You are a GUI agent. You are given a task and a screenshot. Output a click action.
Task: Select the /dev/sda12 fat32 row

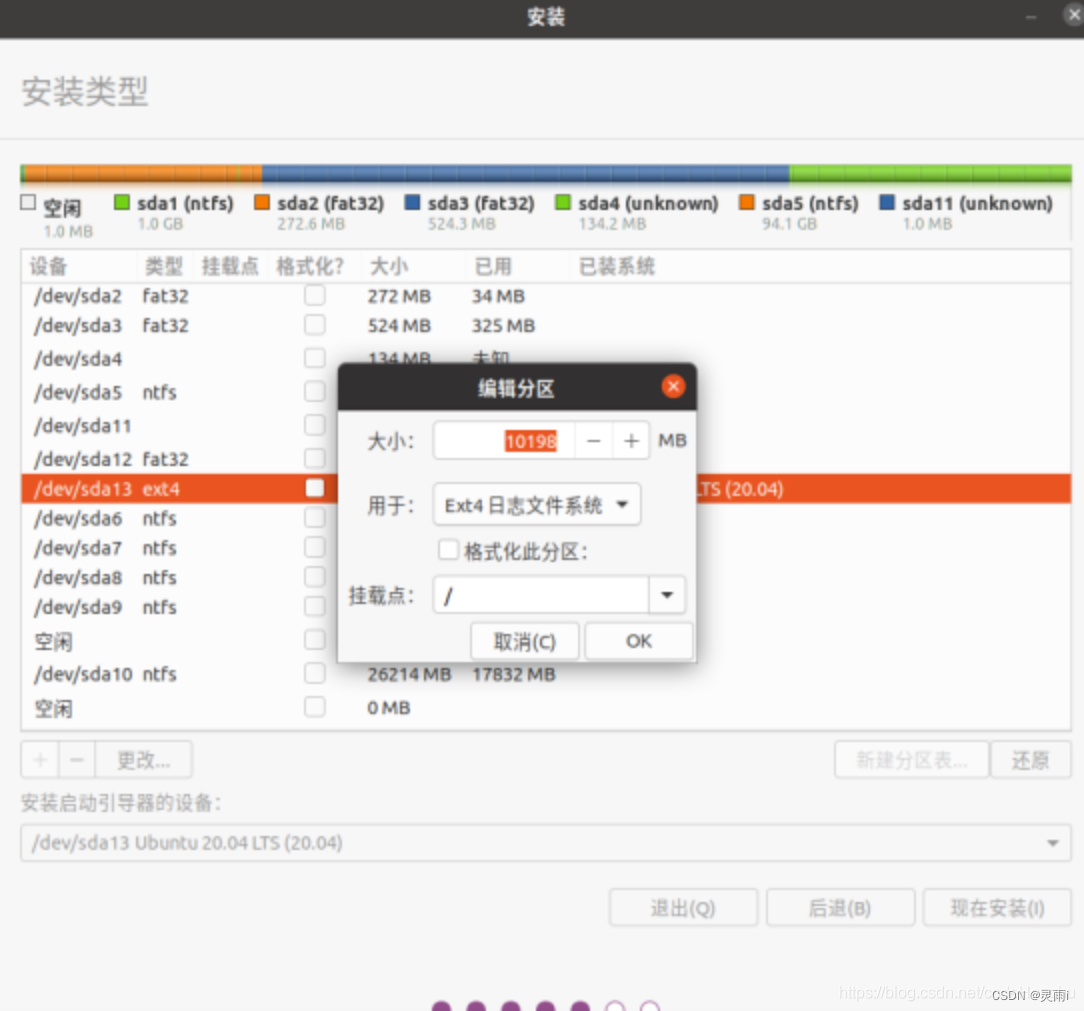pos(180,458)
